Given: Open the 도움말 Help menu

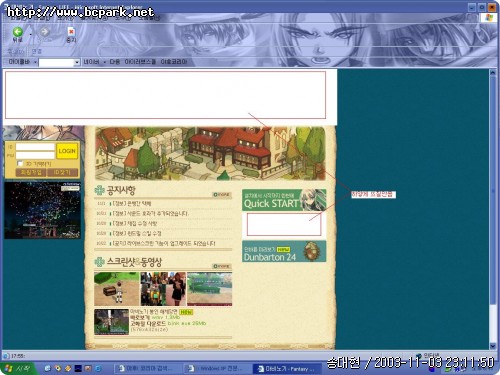Looking at the screenshot, I should coord(148,18).
